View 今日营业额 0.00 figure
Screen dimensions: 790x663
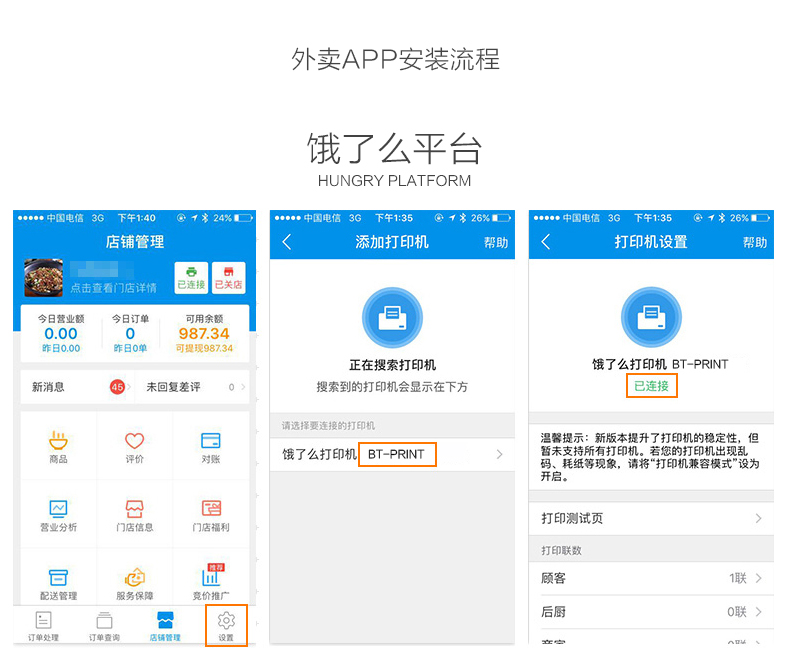click(x=61, y=334)
